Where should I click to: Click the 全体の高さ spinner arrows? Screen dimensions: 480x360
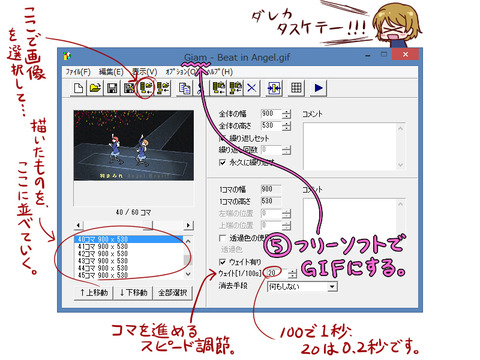coord(286,126)
